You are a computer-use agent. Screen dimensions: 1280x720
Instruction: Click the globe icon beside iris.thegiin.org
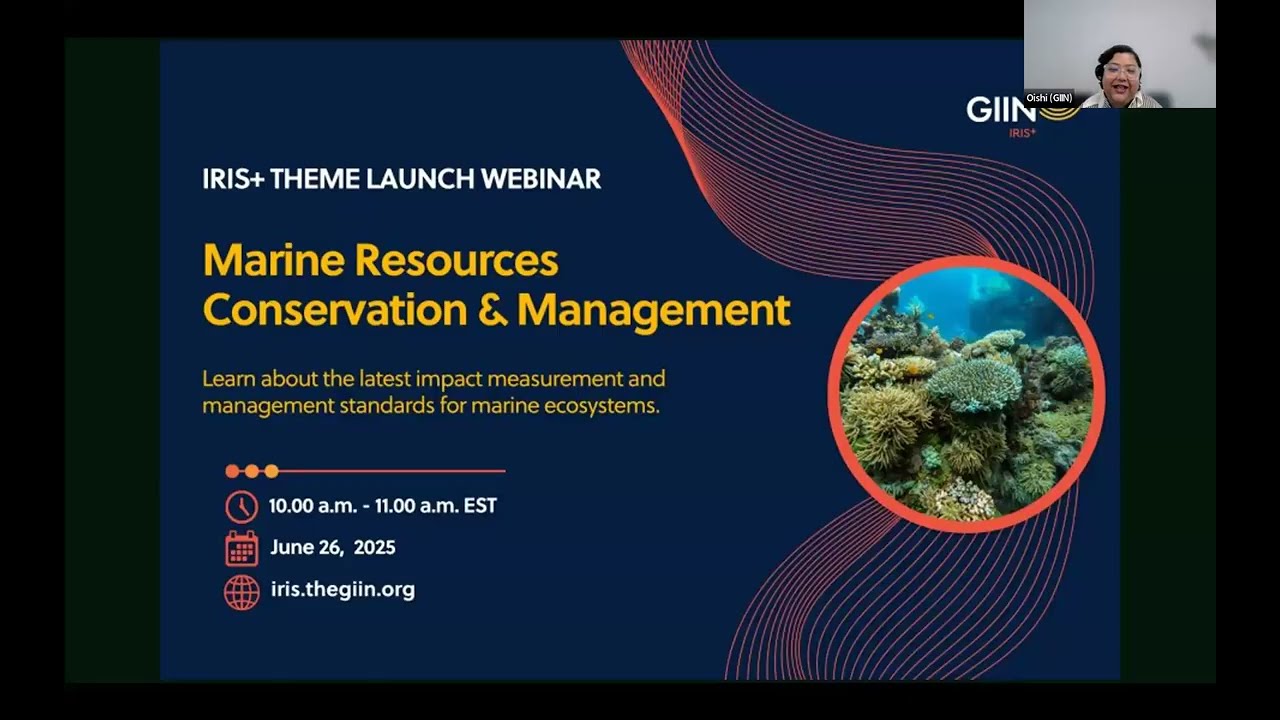pyautogui.click(x=241, y=591)
